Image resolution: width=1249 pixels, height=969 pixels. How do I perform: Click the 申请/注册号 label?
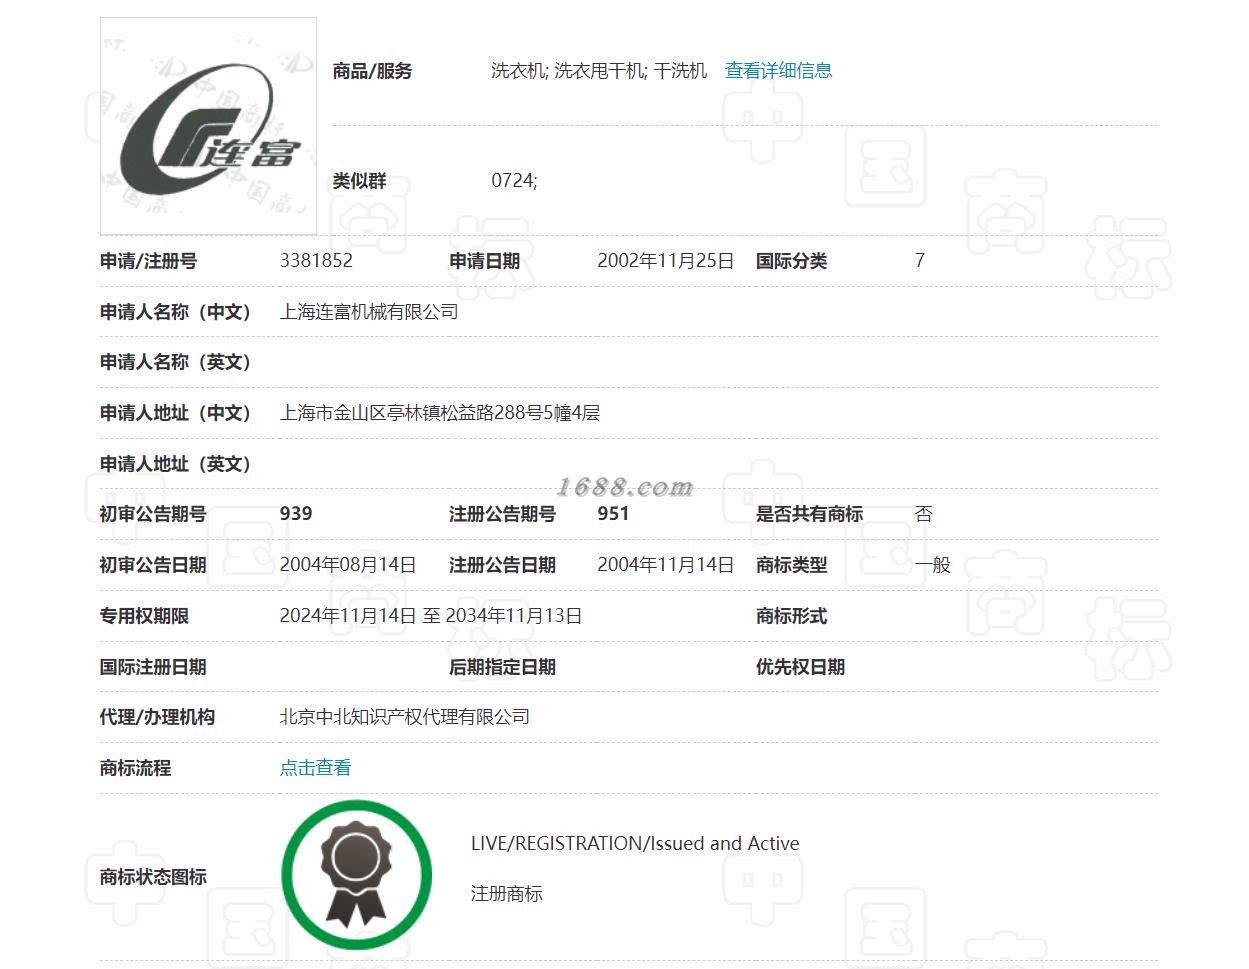[x=148, y=261]
